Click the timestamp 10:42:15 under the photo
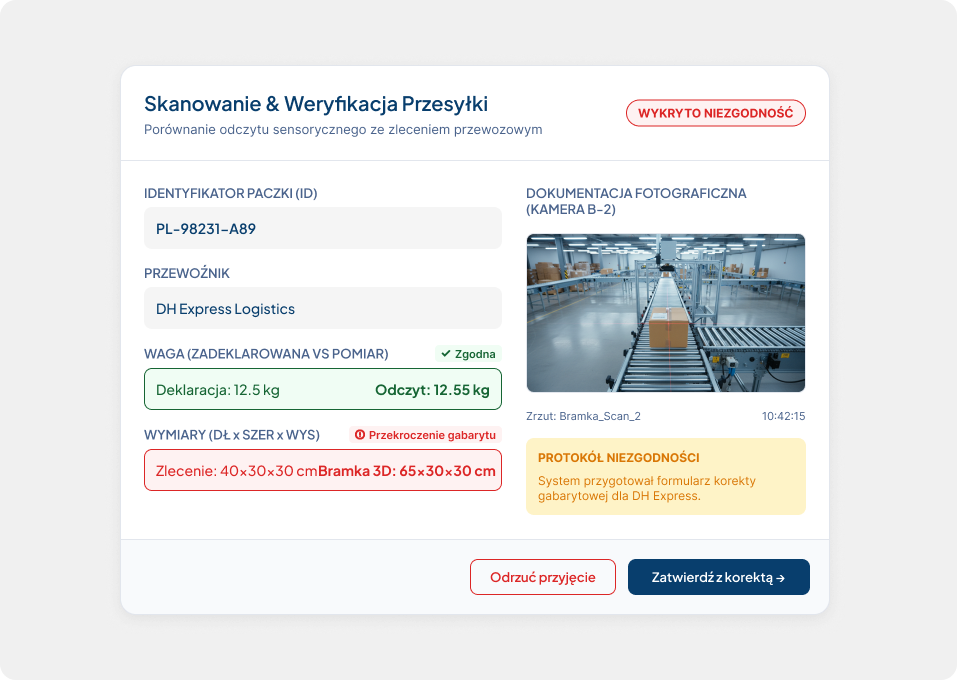This screenshot has height=680, width=957. pos(783,416)
